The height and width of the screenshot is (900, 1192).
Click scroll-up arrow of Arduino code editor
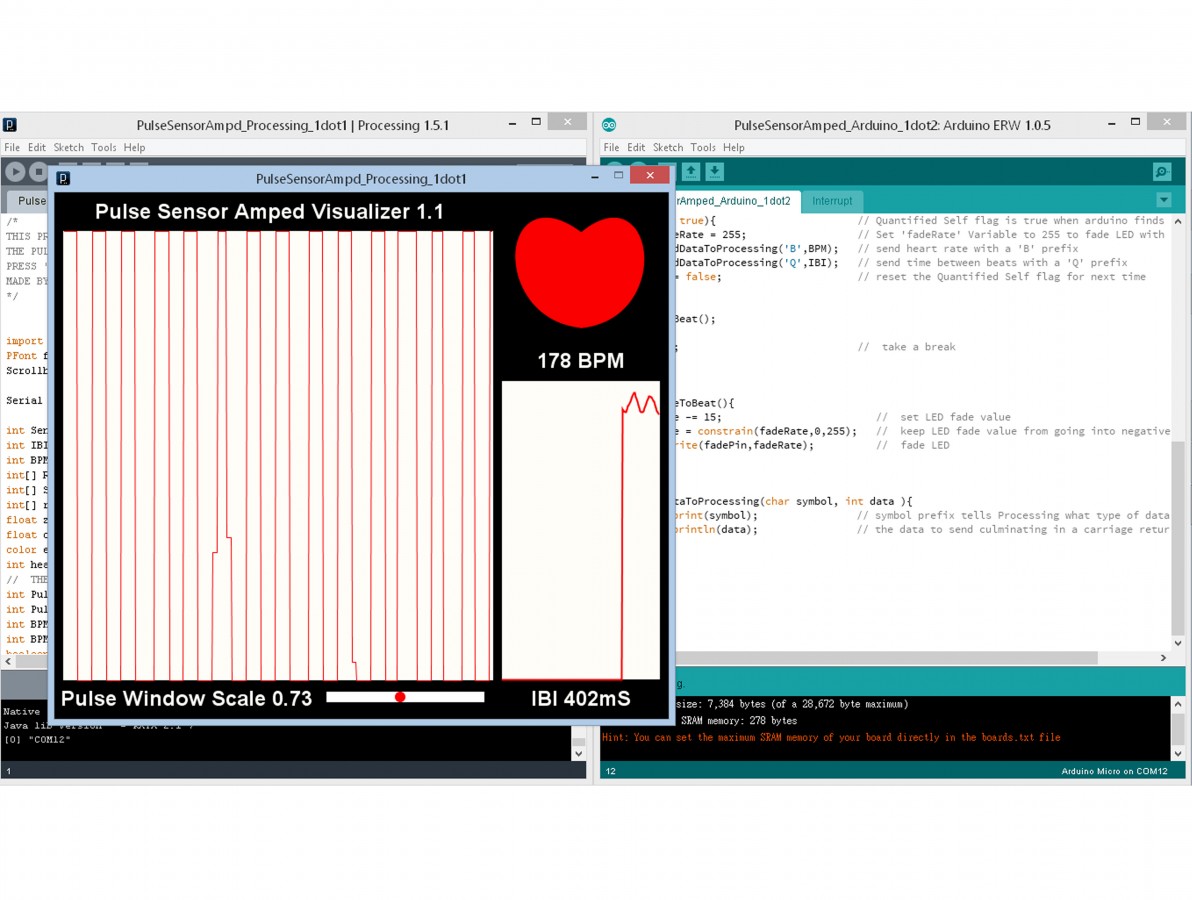[x=1177, y=221]
